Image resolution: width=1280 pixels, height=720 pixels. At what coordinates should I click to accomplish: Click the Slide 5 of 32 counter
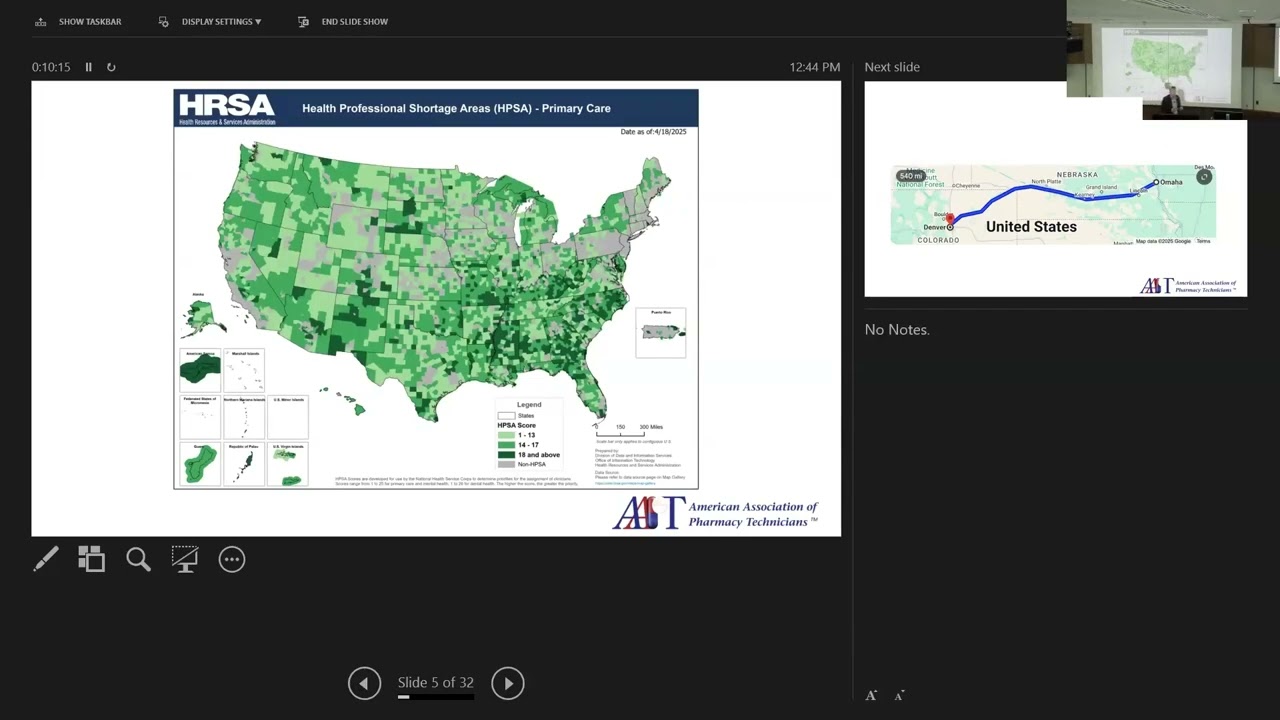point(436,682)
